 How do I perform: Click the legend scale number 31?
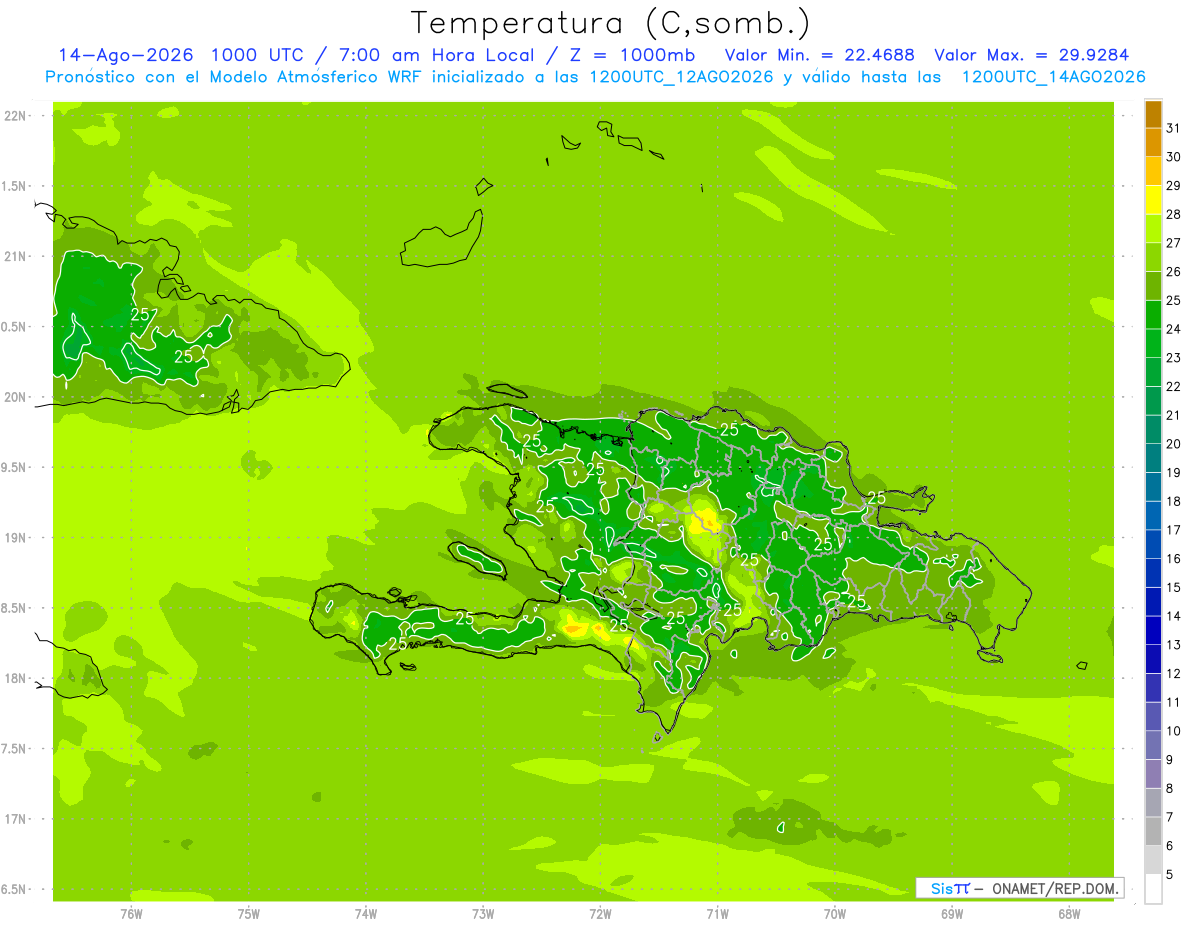(x=1173, y=128)
